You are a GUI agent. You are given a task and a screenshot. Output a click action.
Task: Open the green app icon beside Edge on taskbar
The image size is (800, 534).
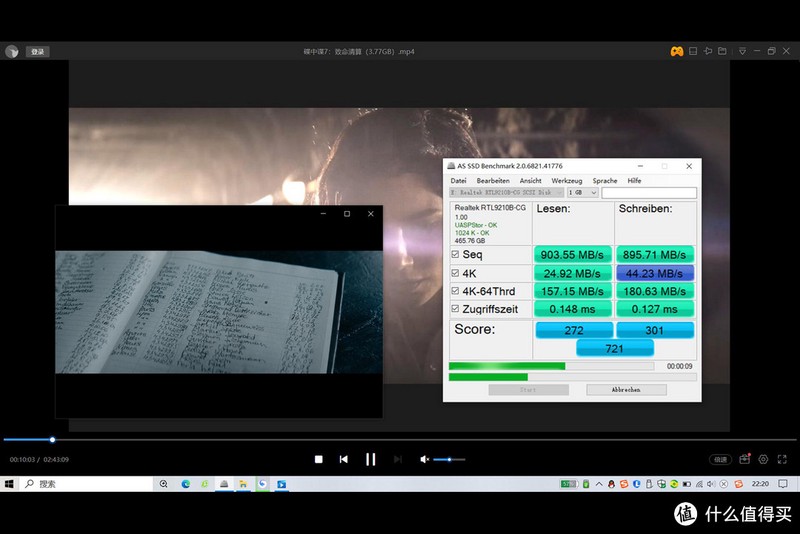pos(205,484)
